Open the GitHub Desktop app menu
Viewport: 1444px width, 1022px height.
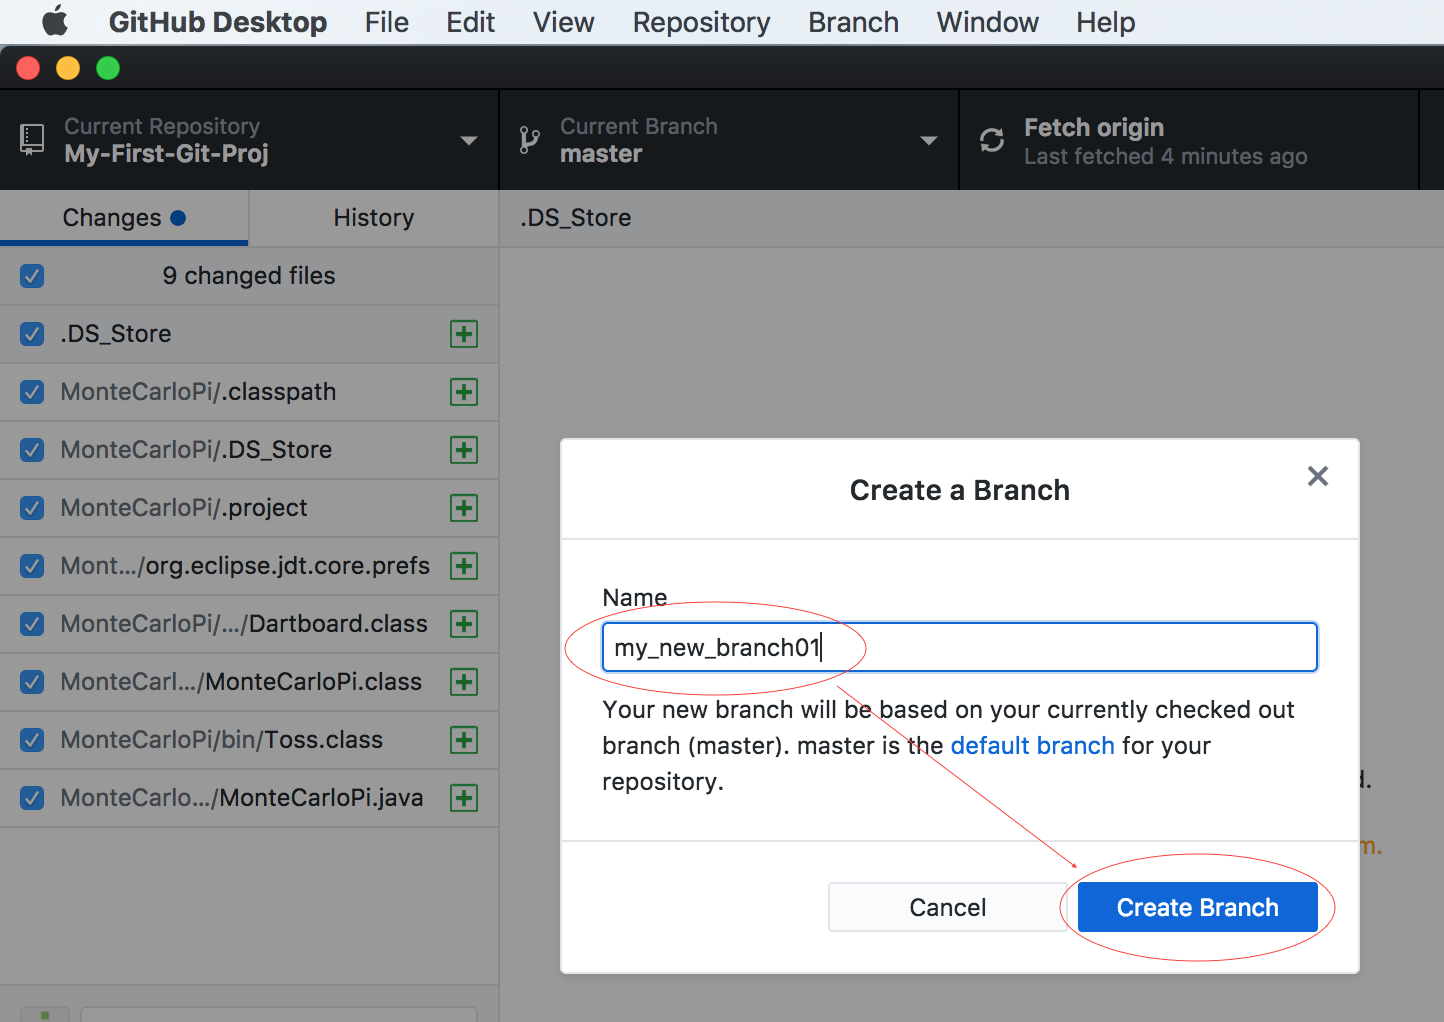coord(218,22)
